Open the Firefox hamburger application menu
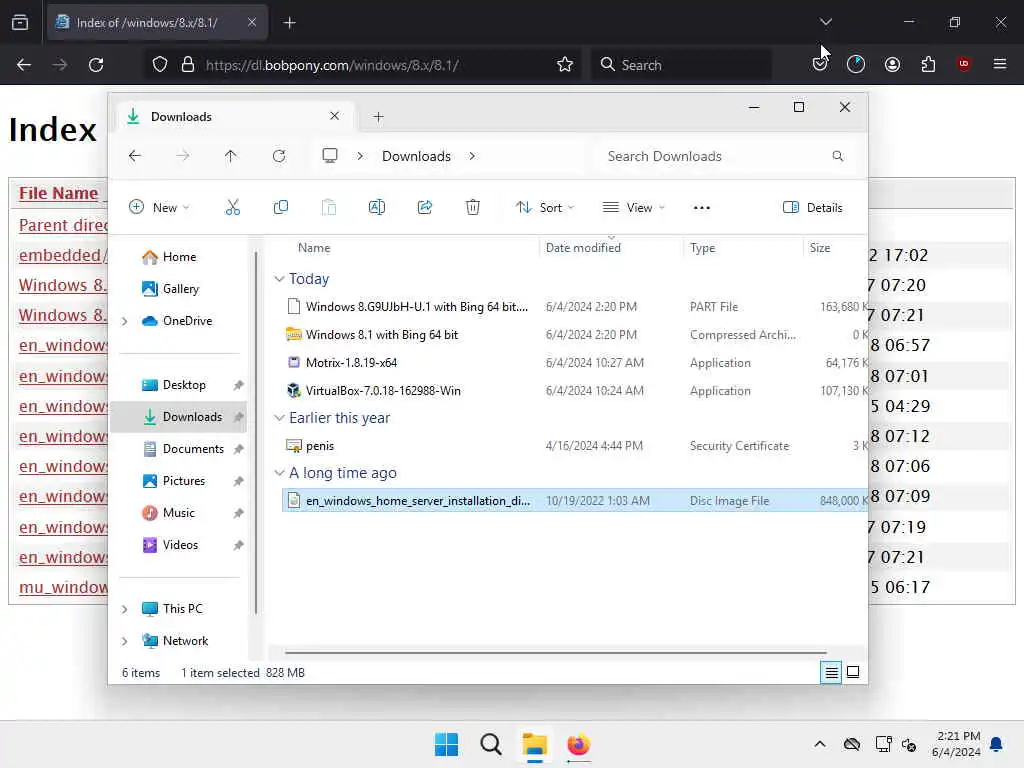The image size is (1024, 768). (1000, 64)
